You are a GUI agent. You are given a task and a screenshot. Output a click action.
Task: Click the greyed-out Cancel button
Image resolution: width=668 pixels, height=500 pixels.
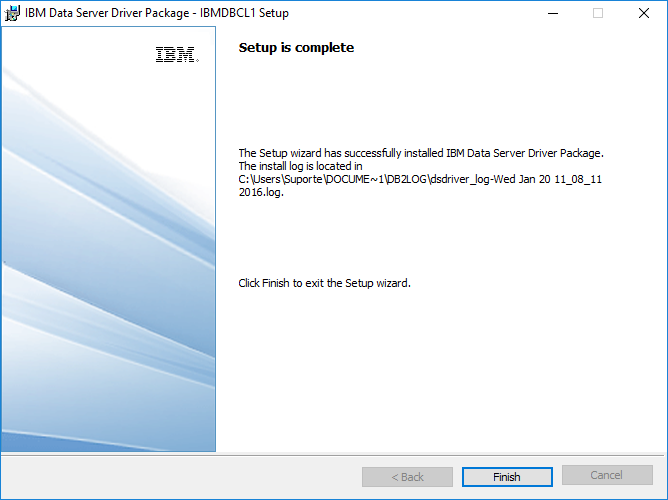click(606, 476)
